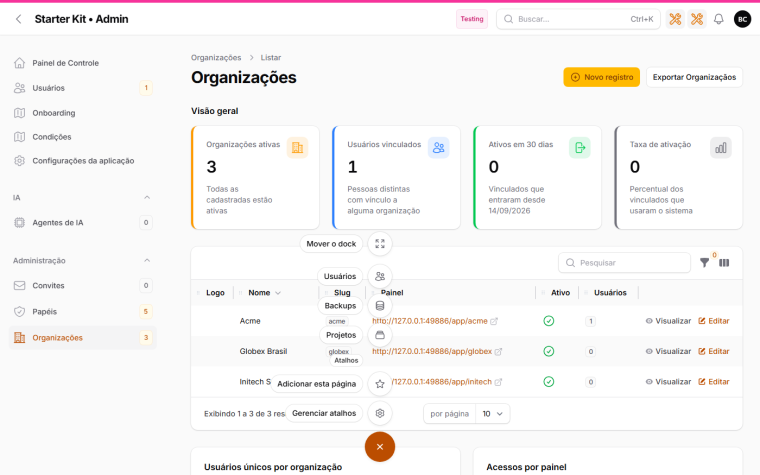Viewport: 760px width, 475px height.
Task: Select Organizações in the sidebar
Action: coord(82,338)
